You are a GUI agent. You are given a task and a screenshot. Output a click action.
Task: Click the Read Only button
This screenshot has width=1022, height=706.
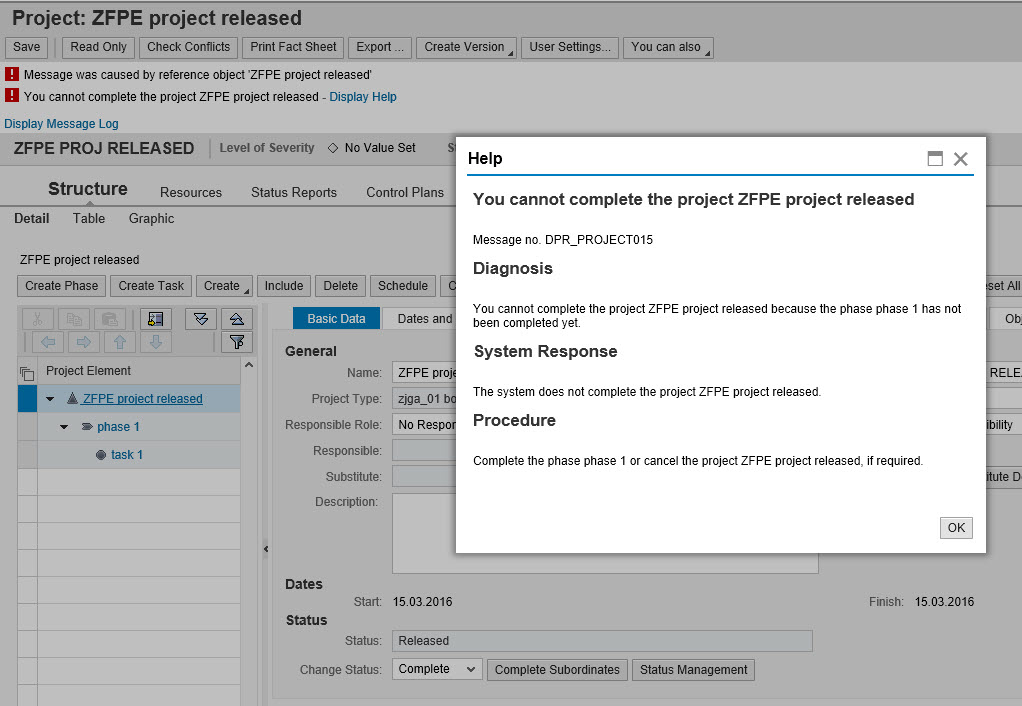98,48
